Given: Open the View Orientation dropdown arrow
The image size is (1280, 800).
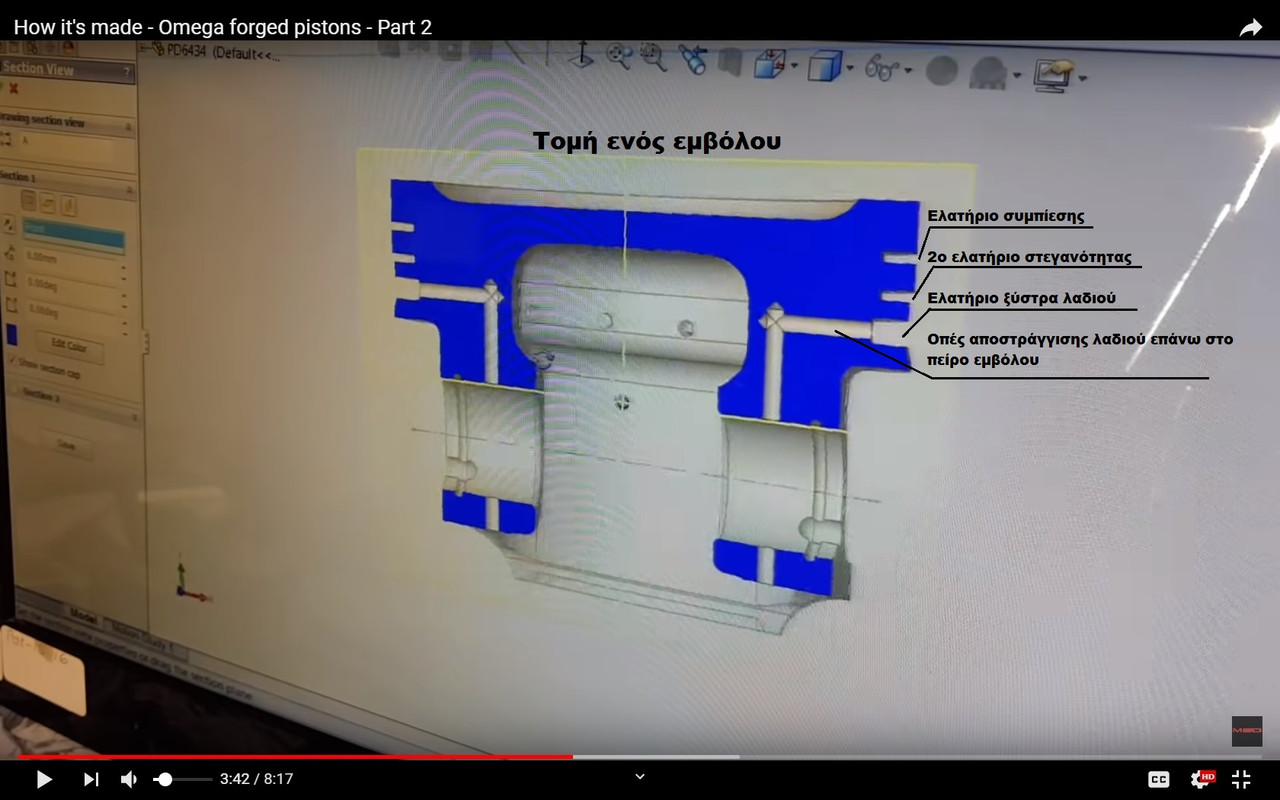Looking at the screenshot, I should 794,67.
